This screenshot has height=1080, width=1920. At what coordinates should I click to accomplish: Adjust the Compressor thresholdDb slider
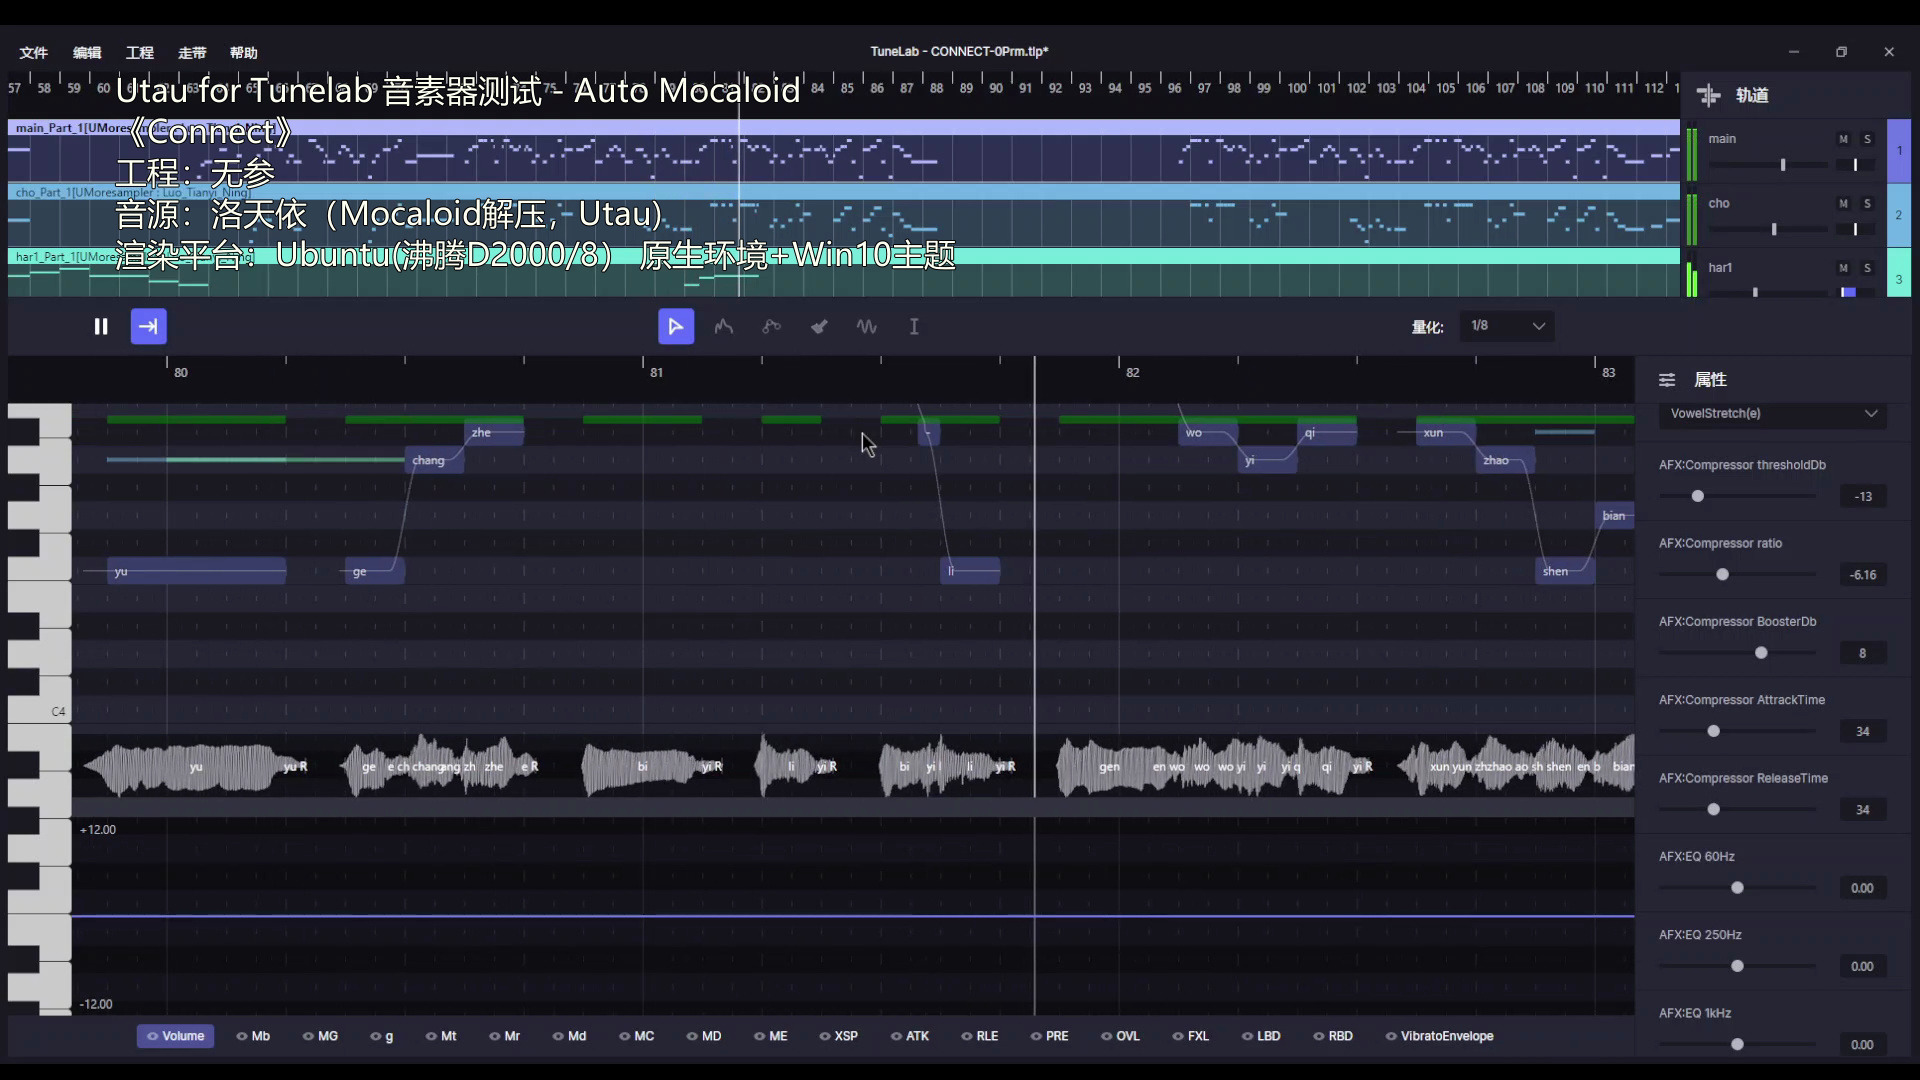(x=1738, y=496)
